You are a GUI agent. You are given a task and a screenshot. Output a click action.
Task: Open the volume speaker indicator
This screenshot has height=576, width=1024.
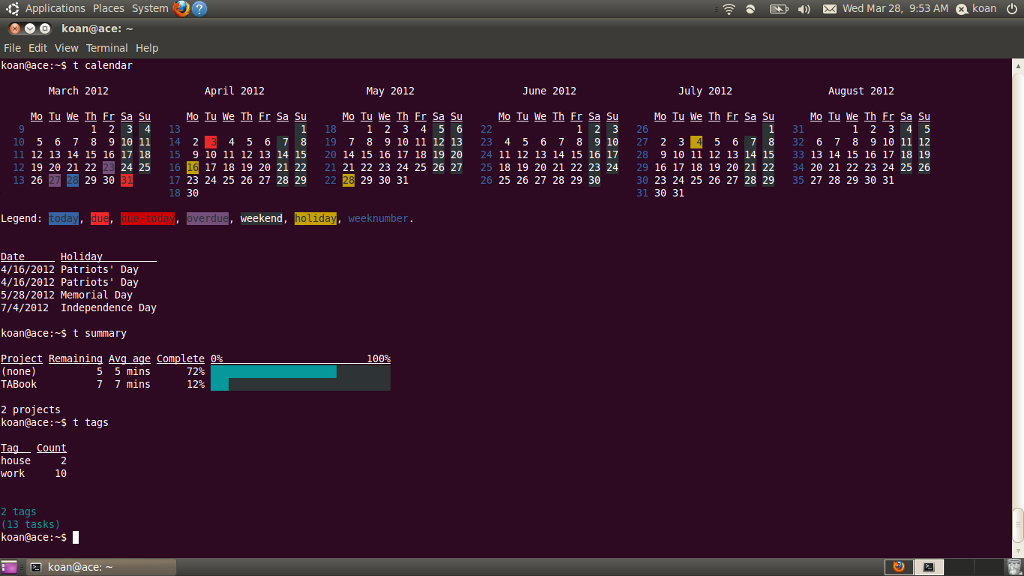pos(804,9)
